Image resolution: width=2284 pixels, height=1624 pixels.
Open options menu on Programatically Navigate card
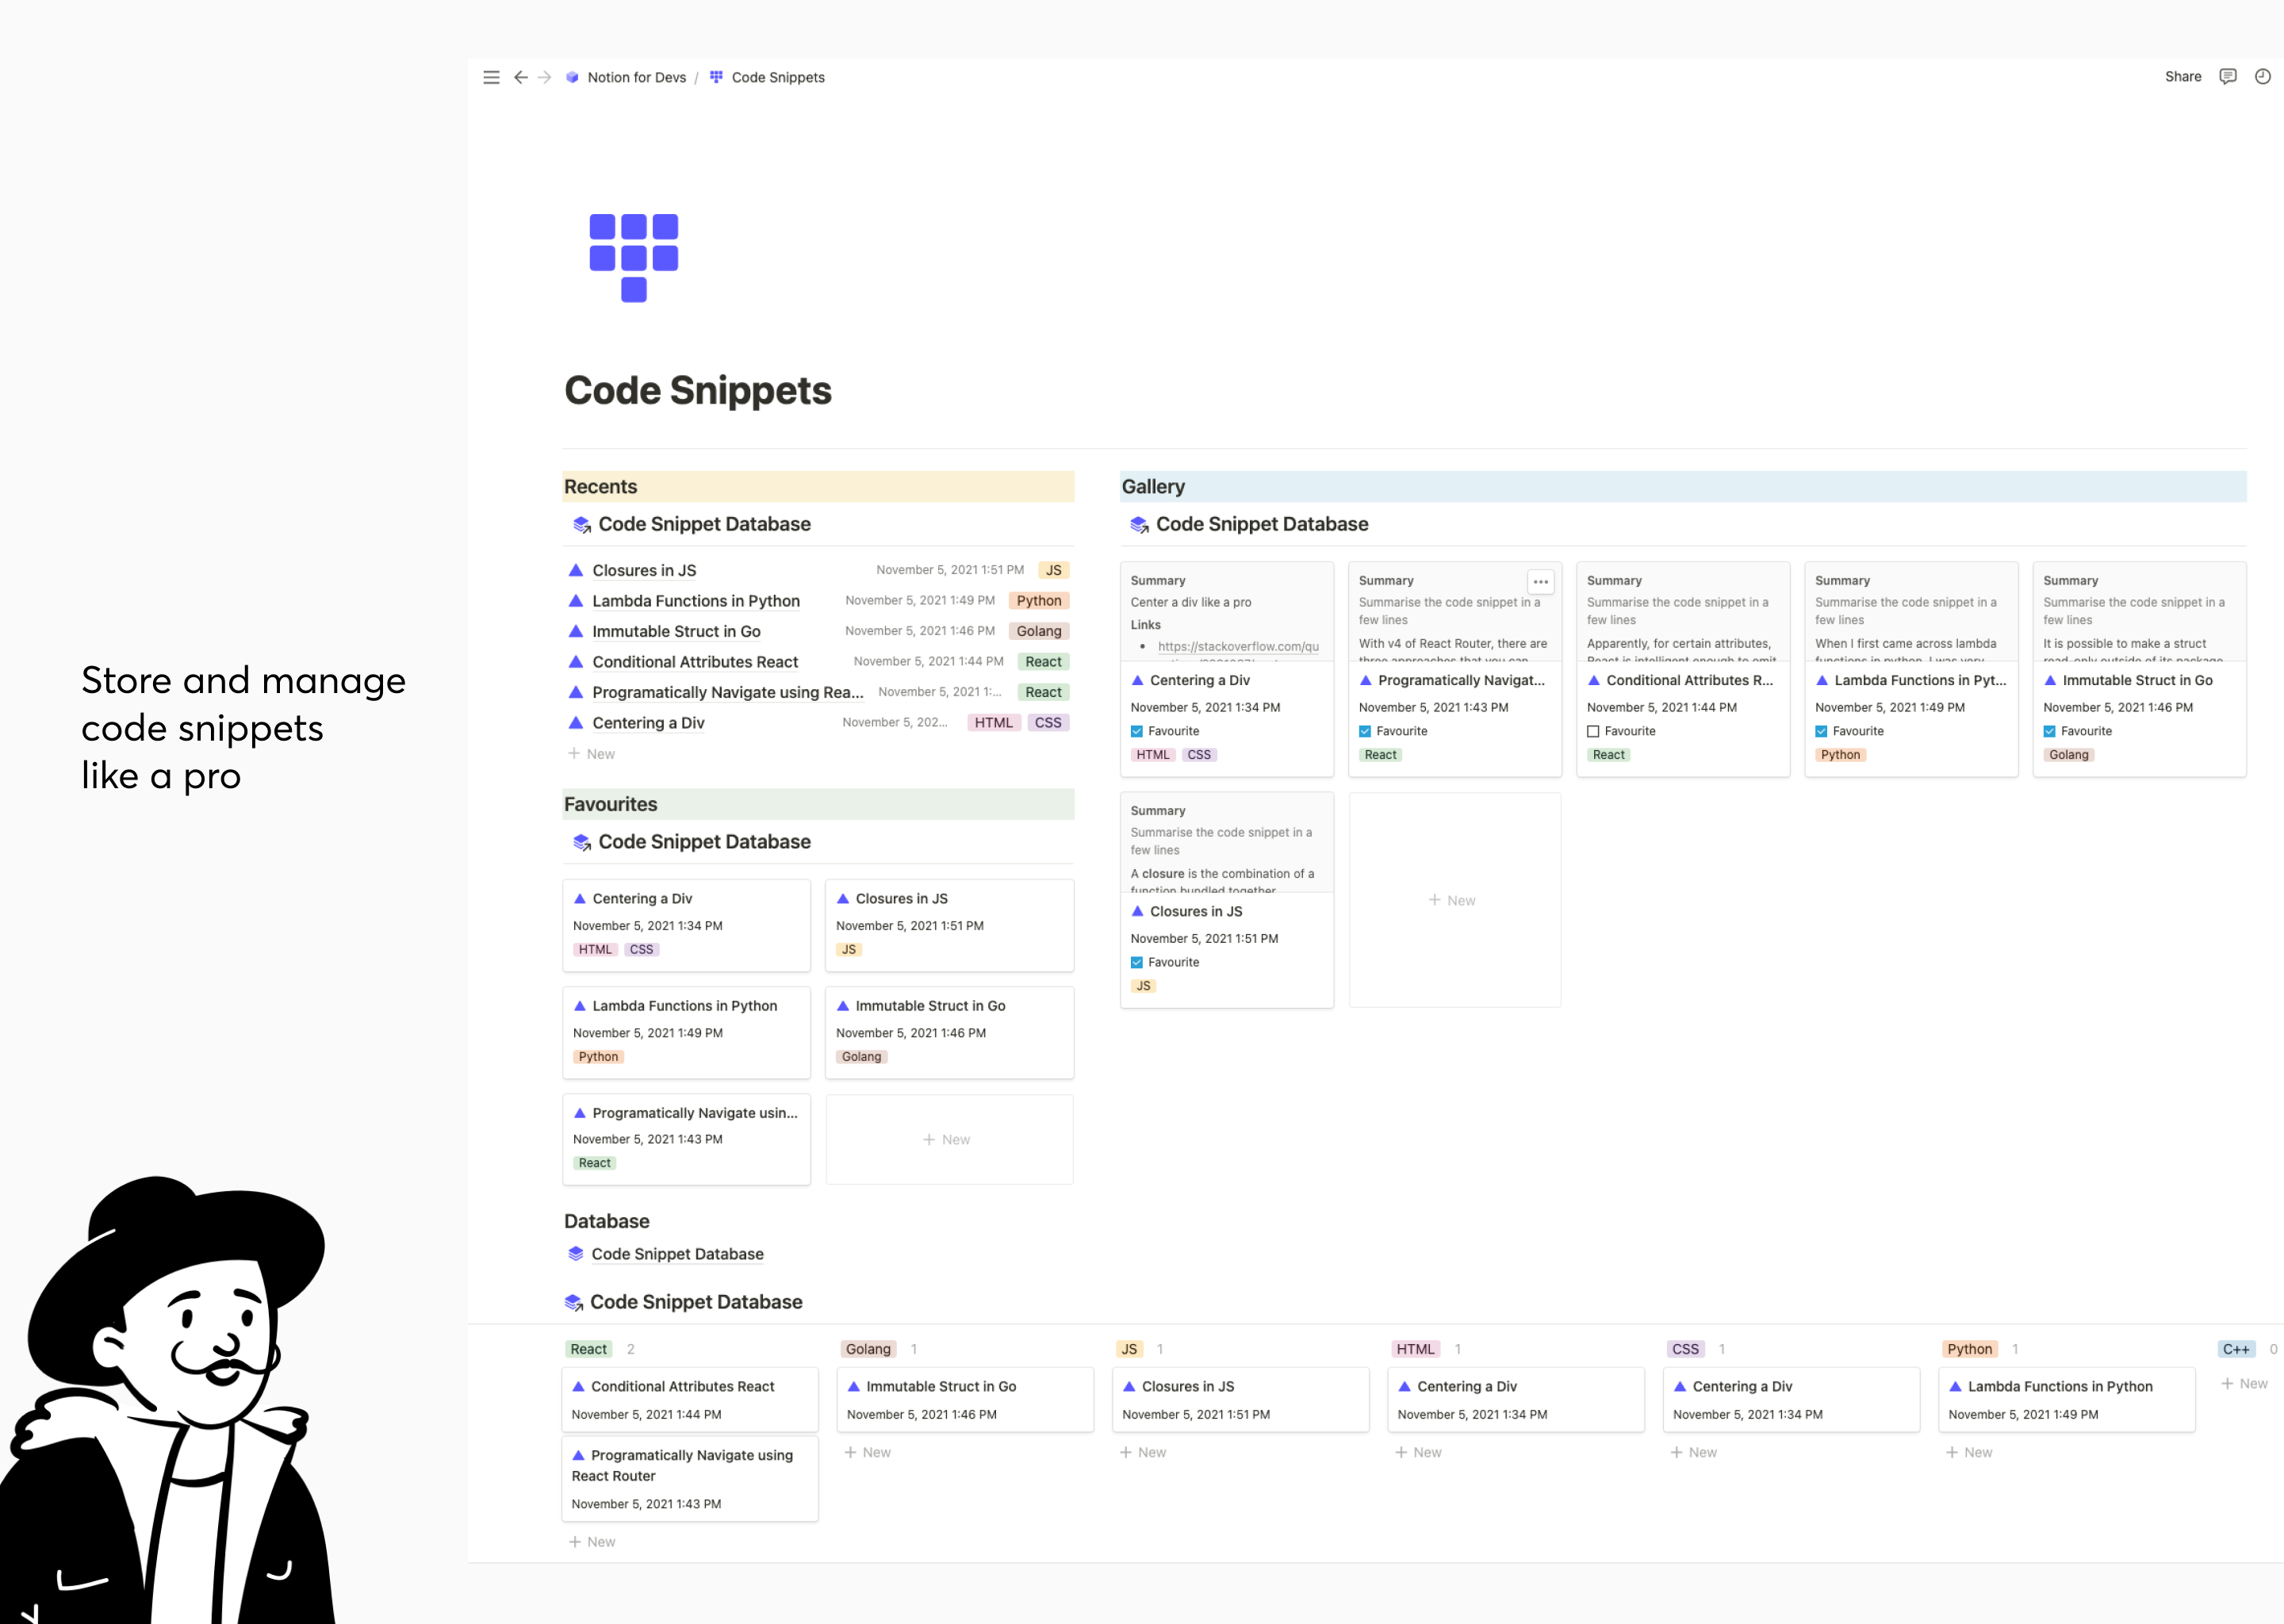(1540, 581)
